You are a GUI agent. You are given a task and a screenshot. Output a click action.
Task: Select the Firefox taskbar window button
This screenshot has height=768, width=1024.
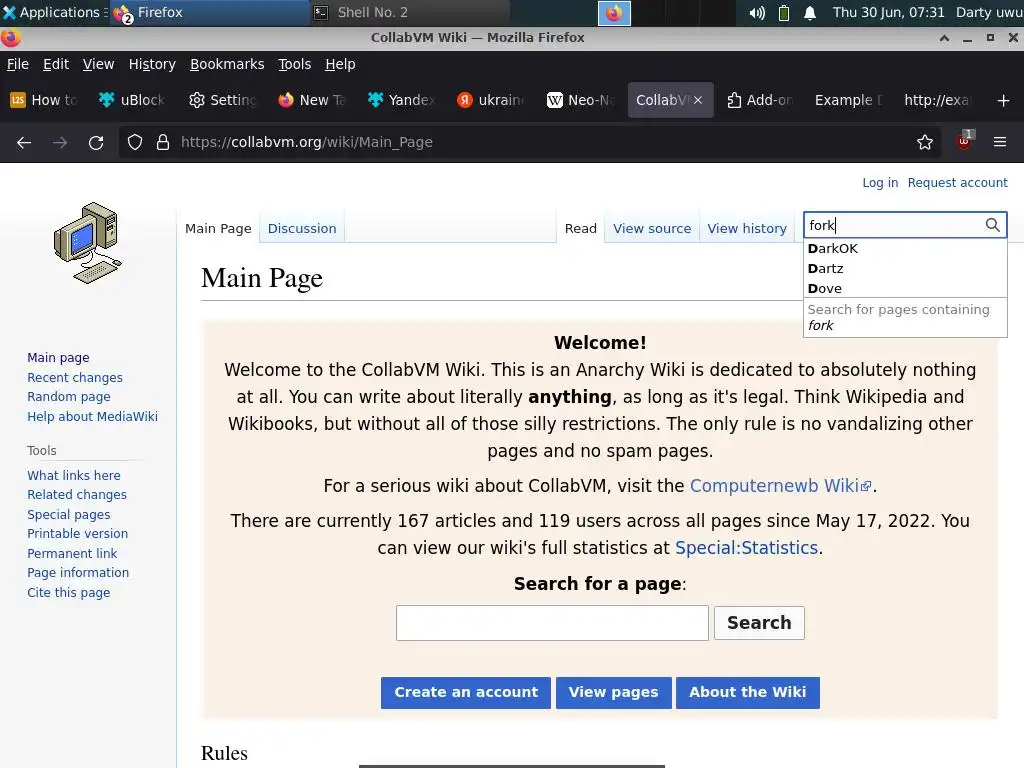tap(209, 12)
